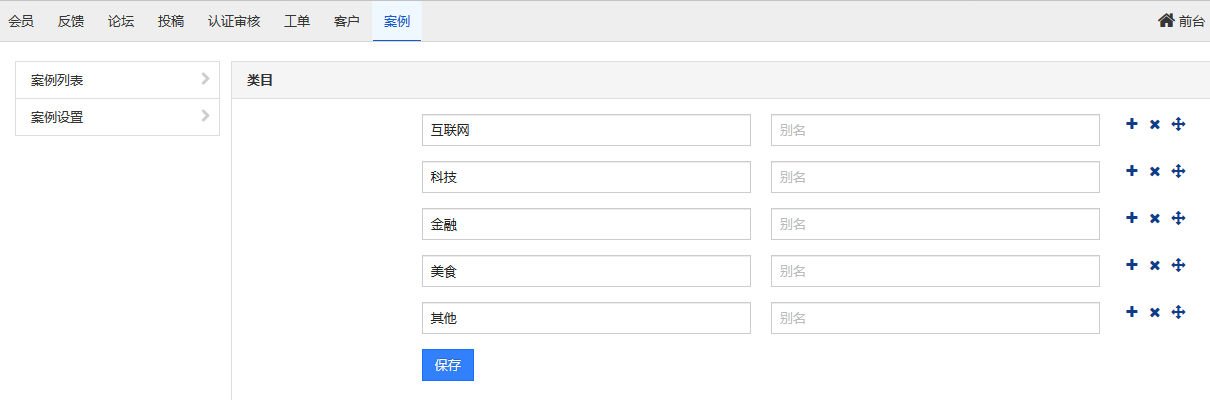Click the X icon next to 金融
Screen dimensions: 1210x400
click(1155, 218)
